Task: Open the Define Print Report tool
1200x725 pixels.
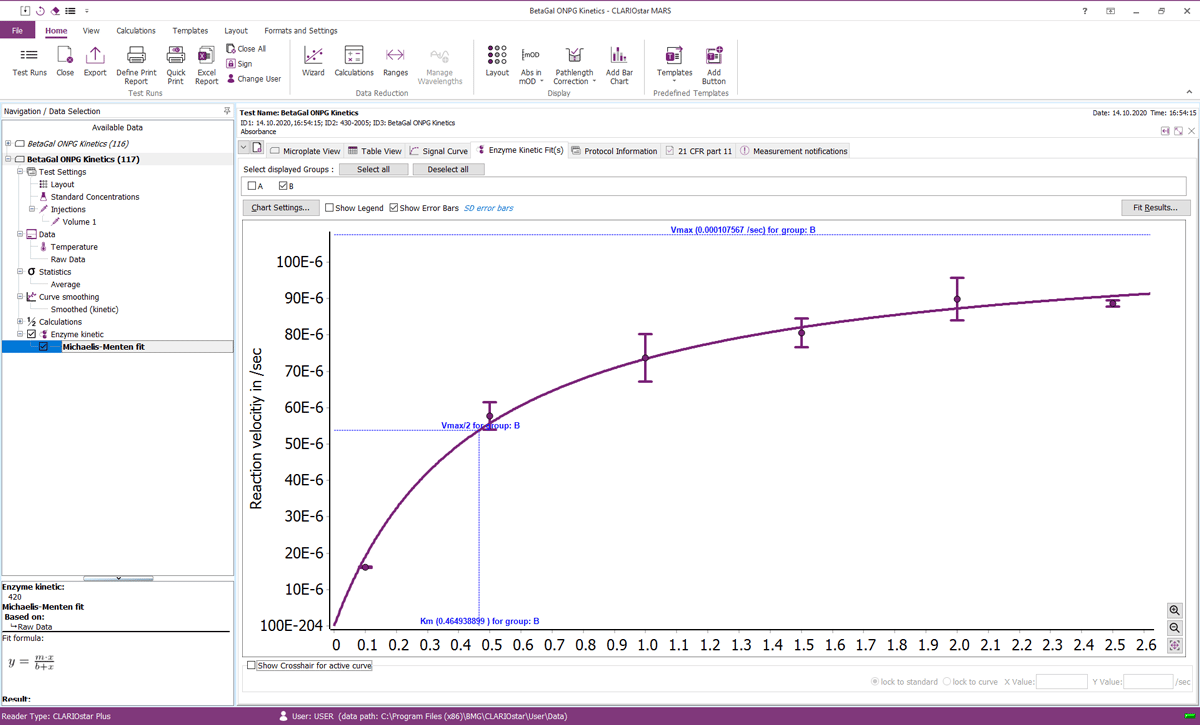Action: coord(136,60)
